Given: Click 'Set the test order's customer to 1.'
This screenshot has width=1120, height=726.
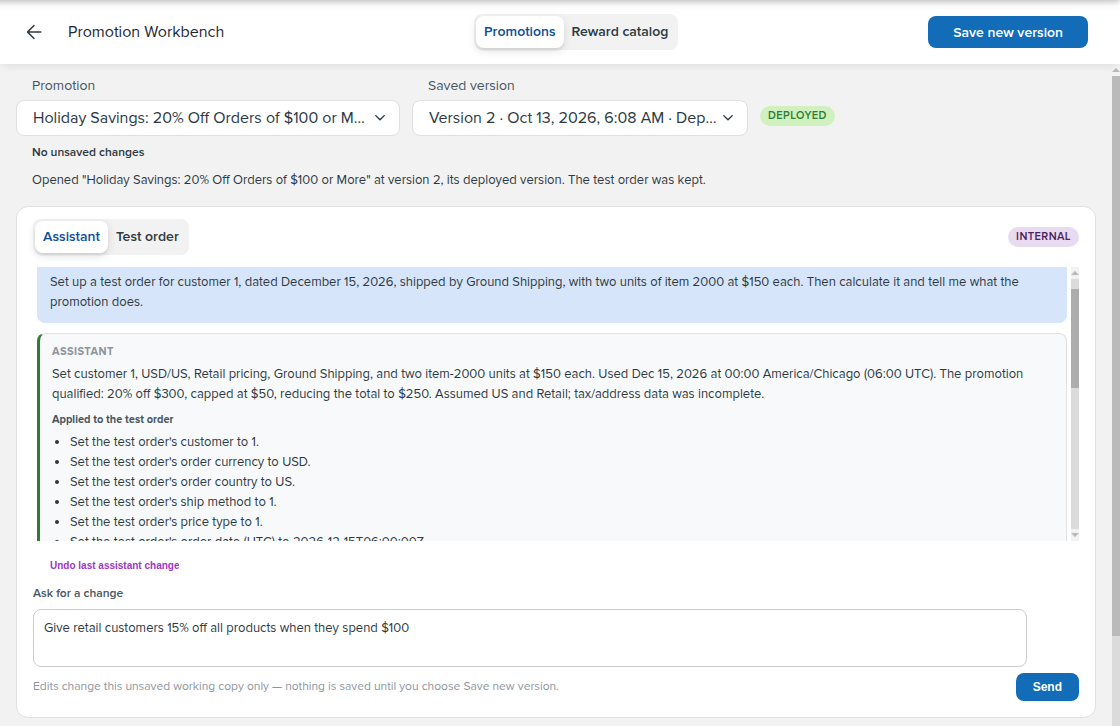Looking at the screenshot, I should [x=164, y=442].
